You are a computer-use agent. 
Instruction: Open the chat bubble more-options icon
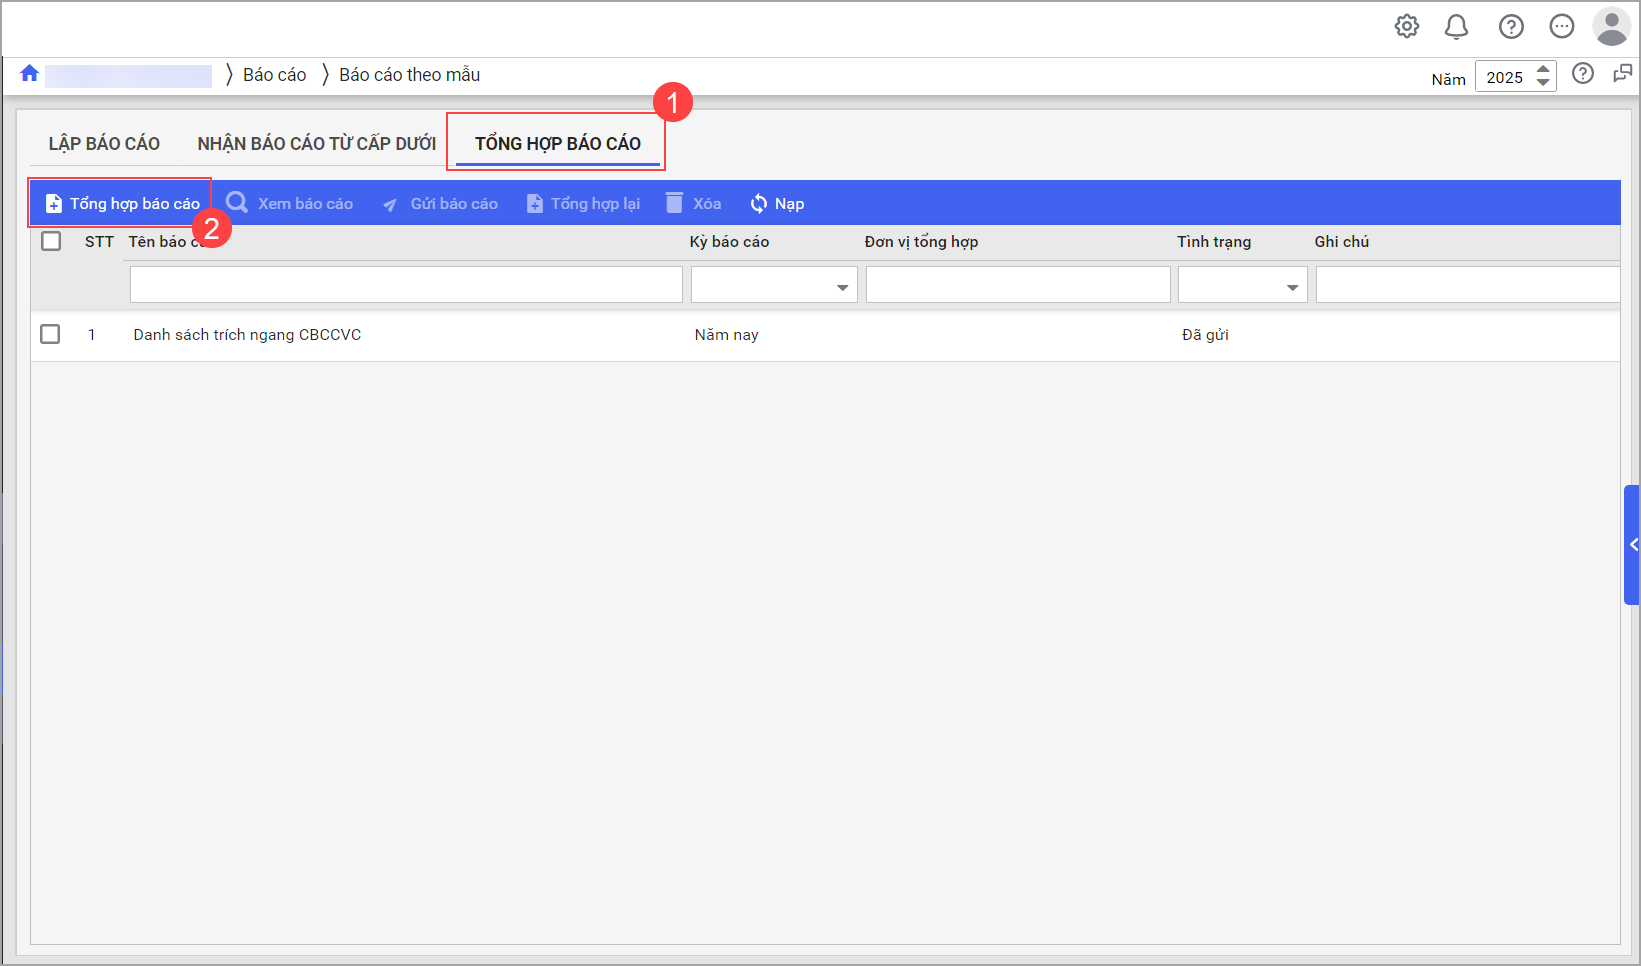(1561, 27)
